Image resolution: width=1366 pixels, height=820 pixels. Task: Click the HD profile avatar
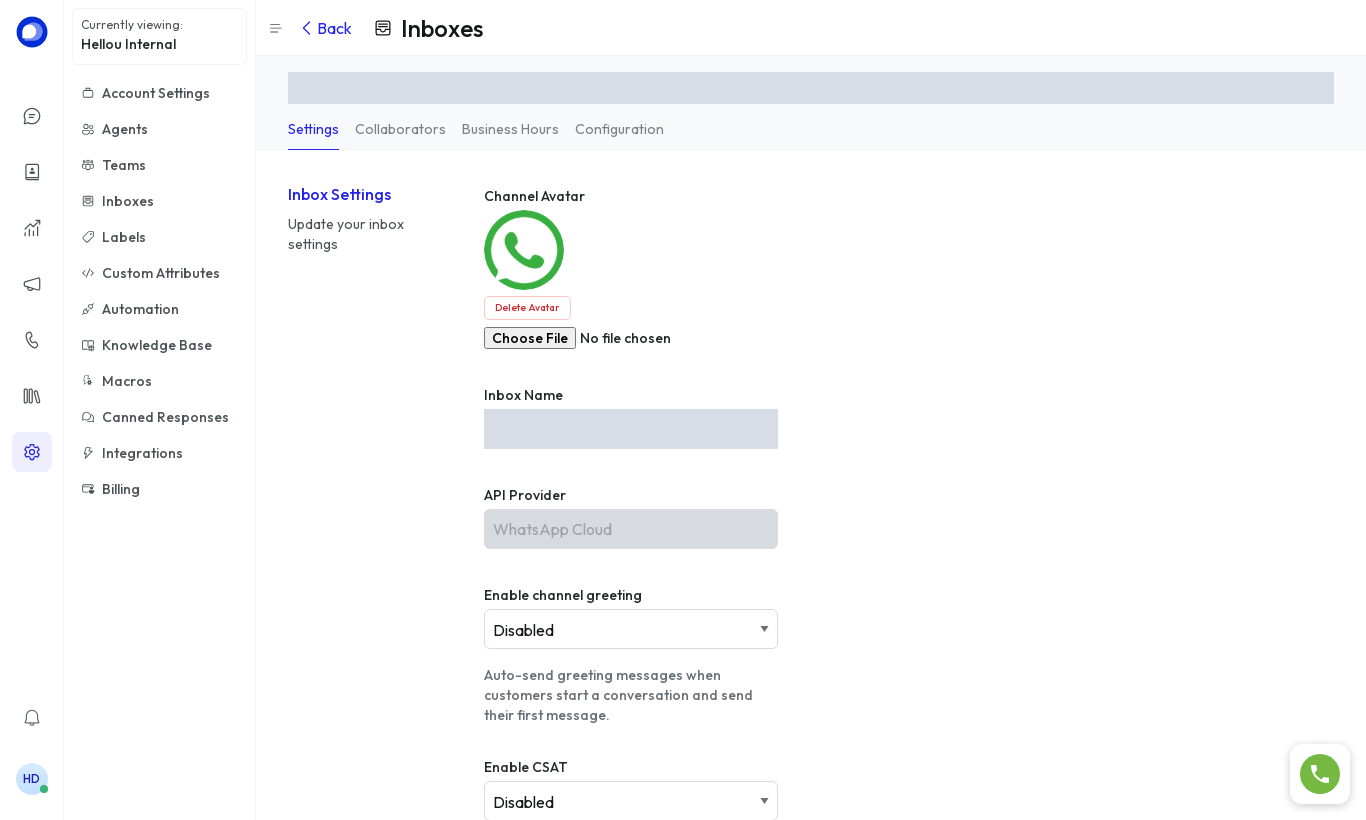pyautogui.click(x=32, y=779)
